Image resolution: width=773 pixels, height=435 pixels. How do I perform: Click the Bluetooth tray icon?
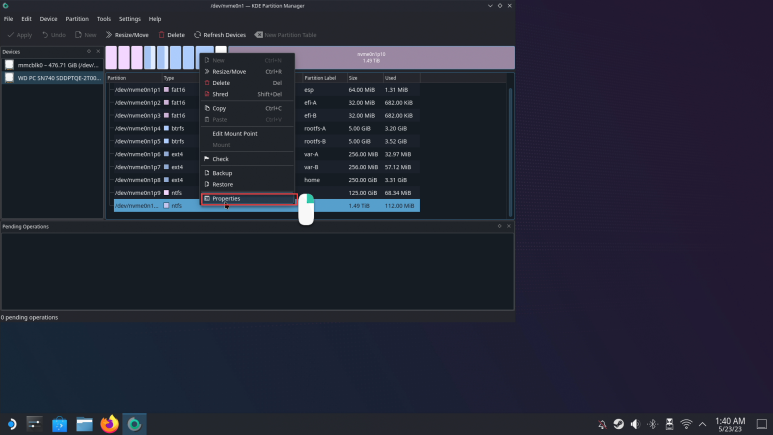tap(652, 424)
